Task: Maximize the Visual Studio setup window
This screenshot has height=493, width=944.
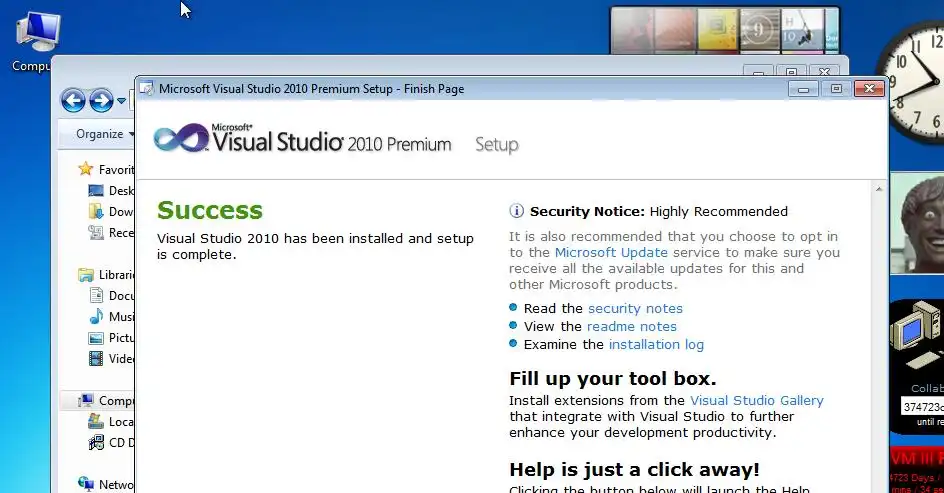Action: 836,89
